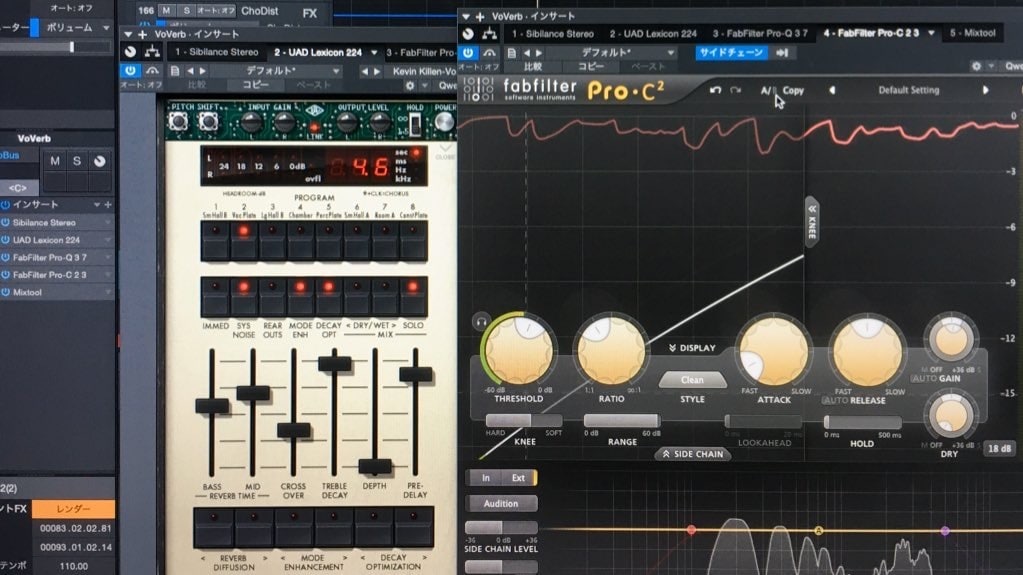The image size is (1023, 575).
Task: Toggle power for FabFilter Pro-C 2 insert
Action: pos(5,275)
